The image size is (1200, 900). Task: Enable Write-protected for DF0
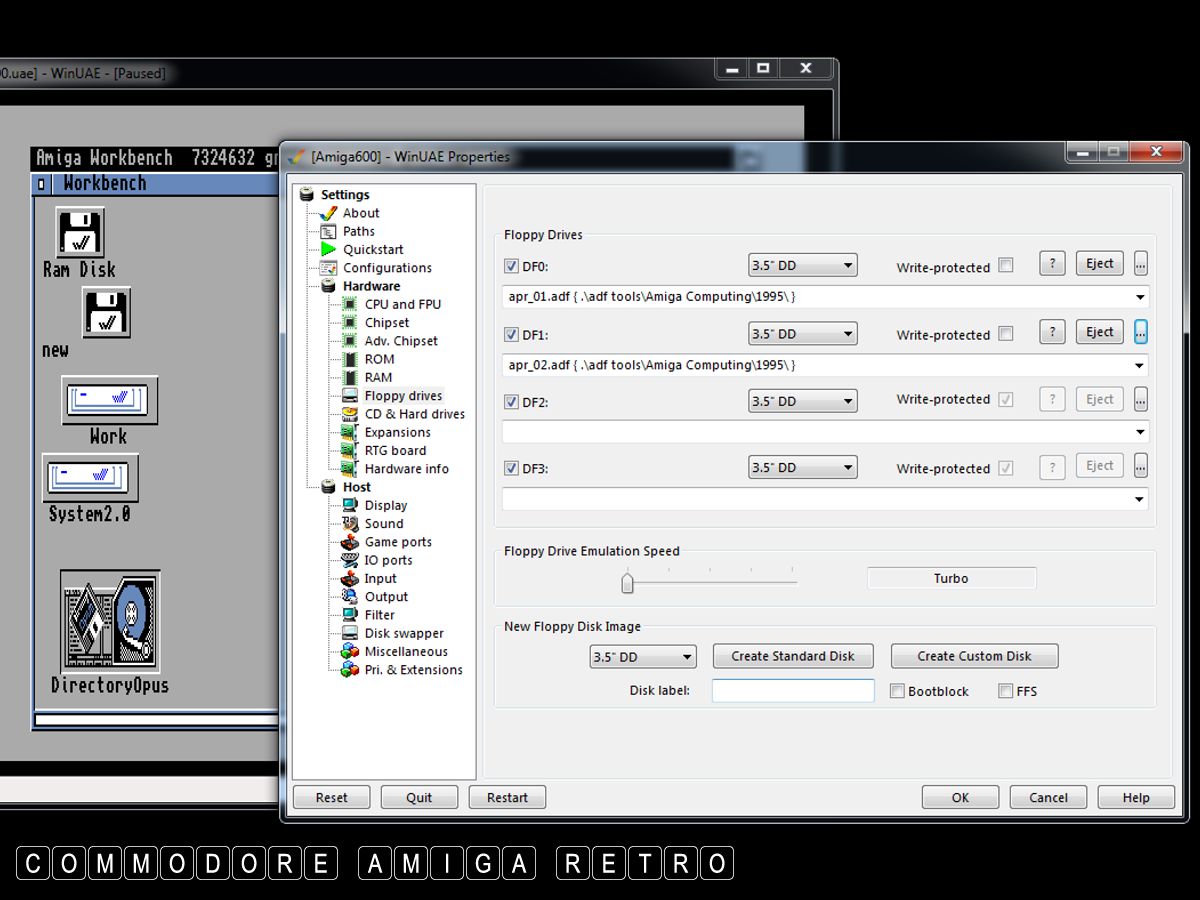(1006, 265)
